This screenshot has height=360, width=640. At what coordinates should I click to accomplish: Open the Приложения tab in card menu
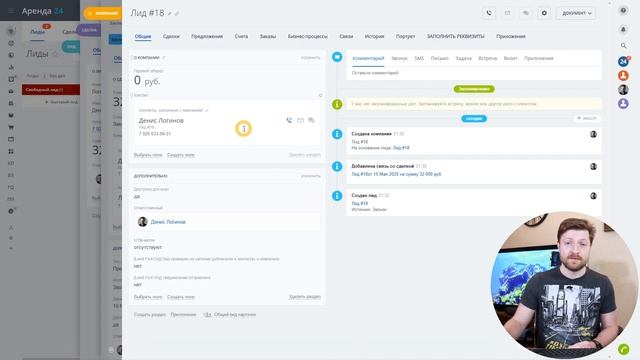[511, 36]
